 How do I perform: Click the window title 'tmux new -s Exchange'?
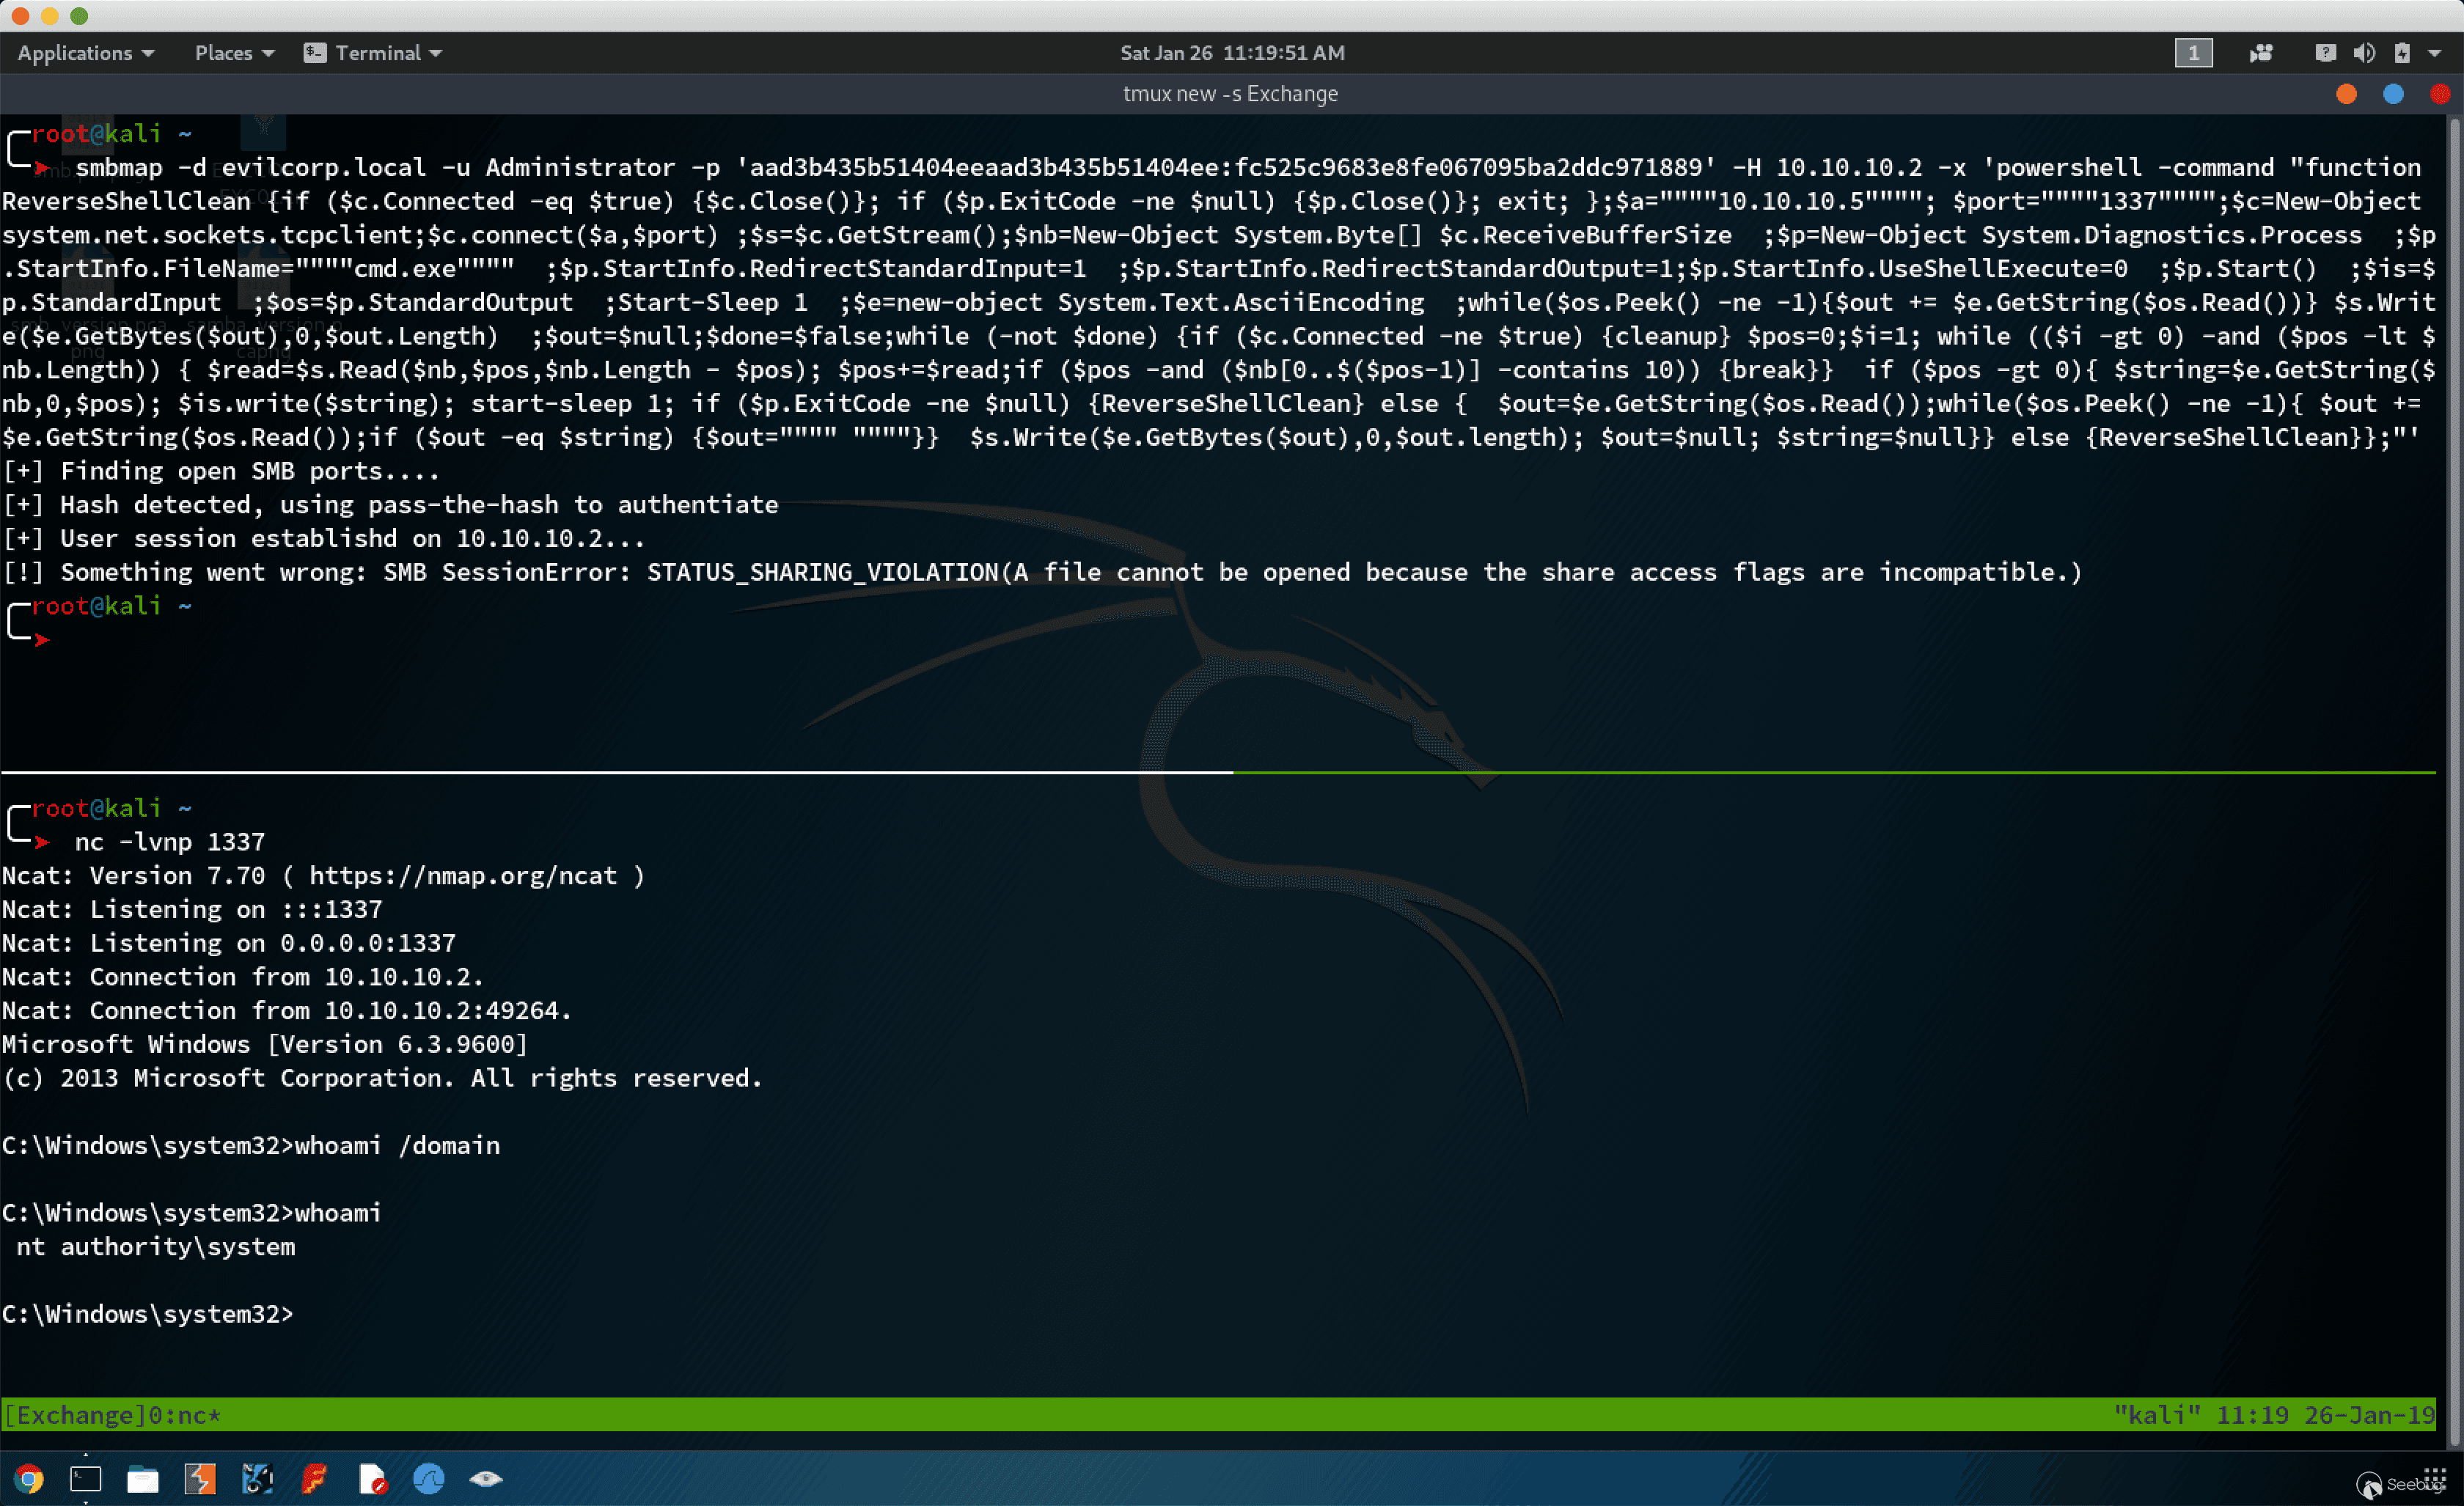[x=1230, y=94]
